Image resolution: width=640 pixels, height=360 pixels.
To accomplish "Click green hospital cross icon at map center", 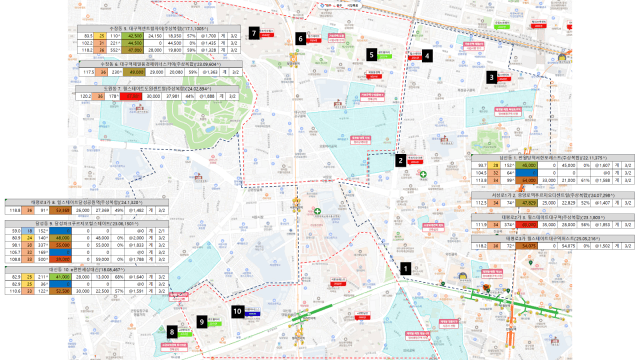I will 318,211.
